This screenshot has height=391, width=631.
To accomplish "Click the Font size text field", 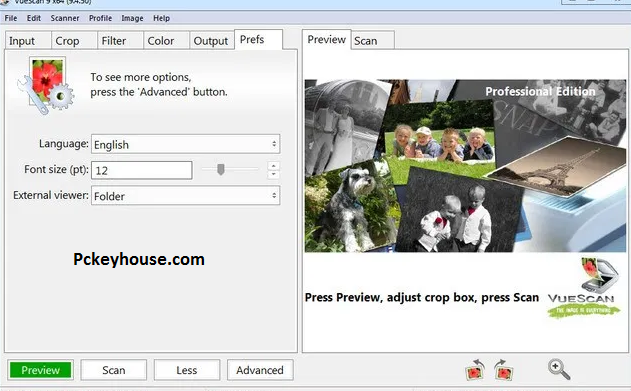I will click(142, 170).
